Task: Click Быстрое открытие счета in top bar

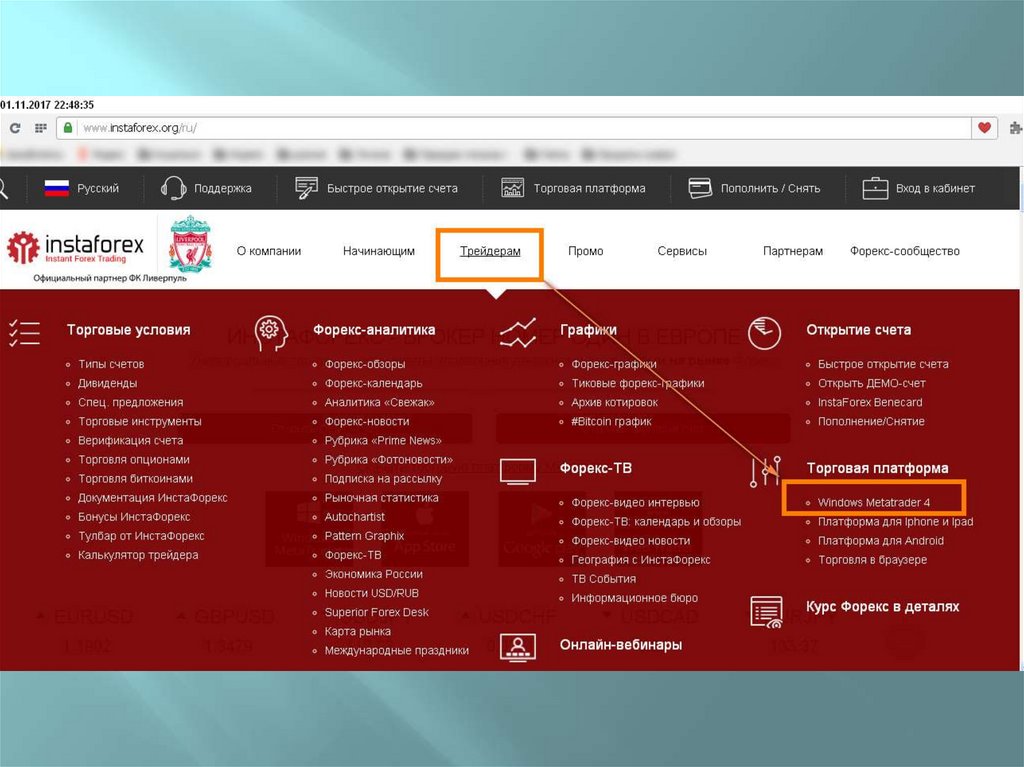Action: click(x=392, y=188)
